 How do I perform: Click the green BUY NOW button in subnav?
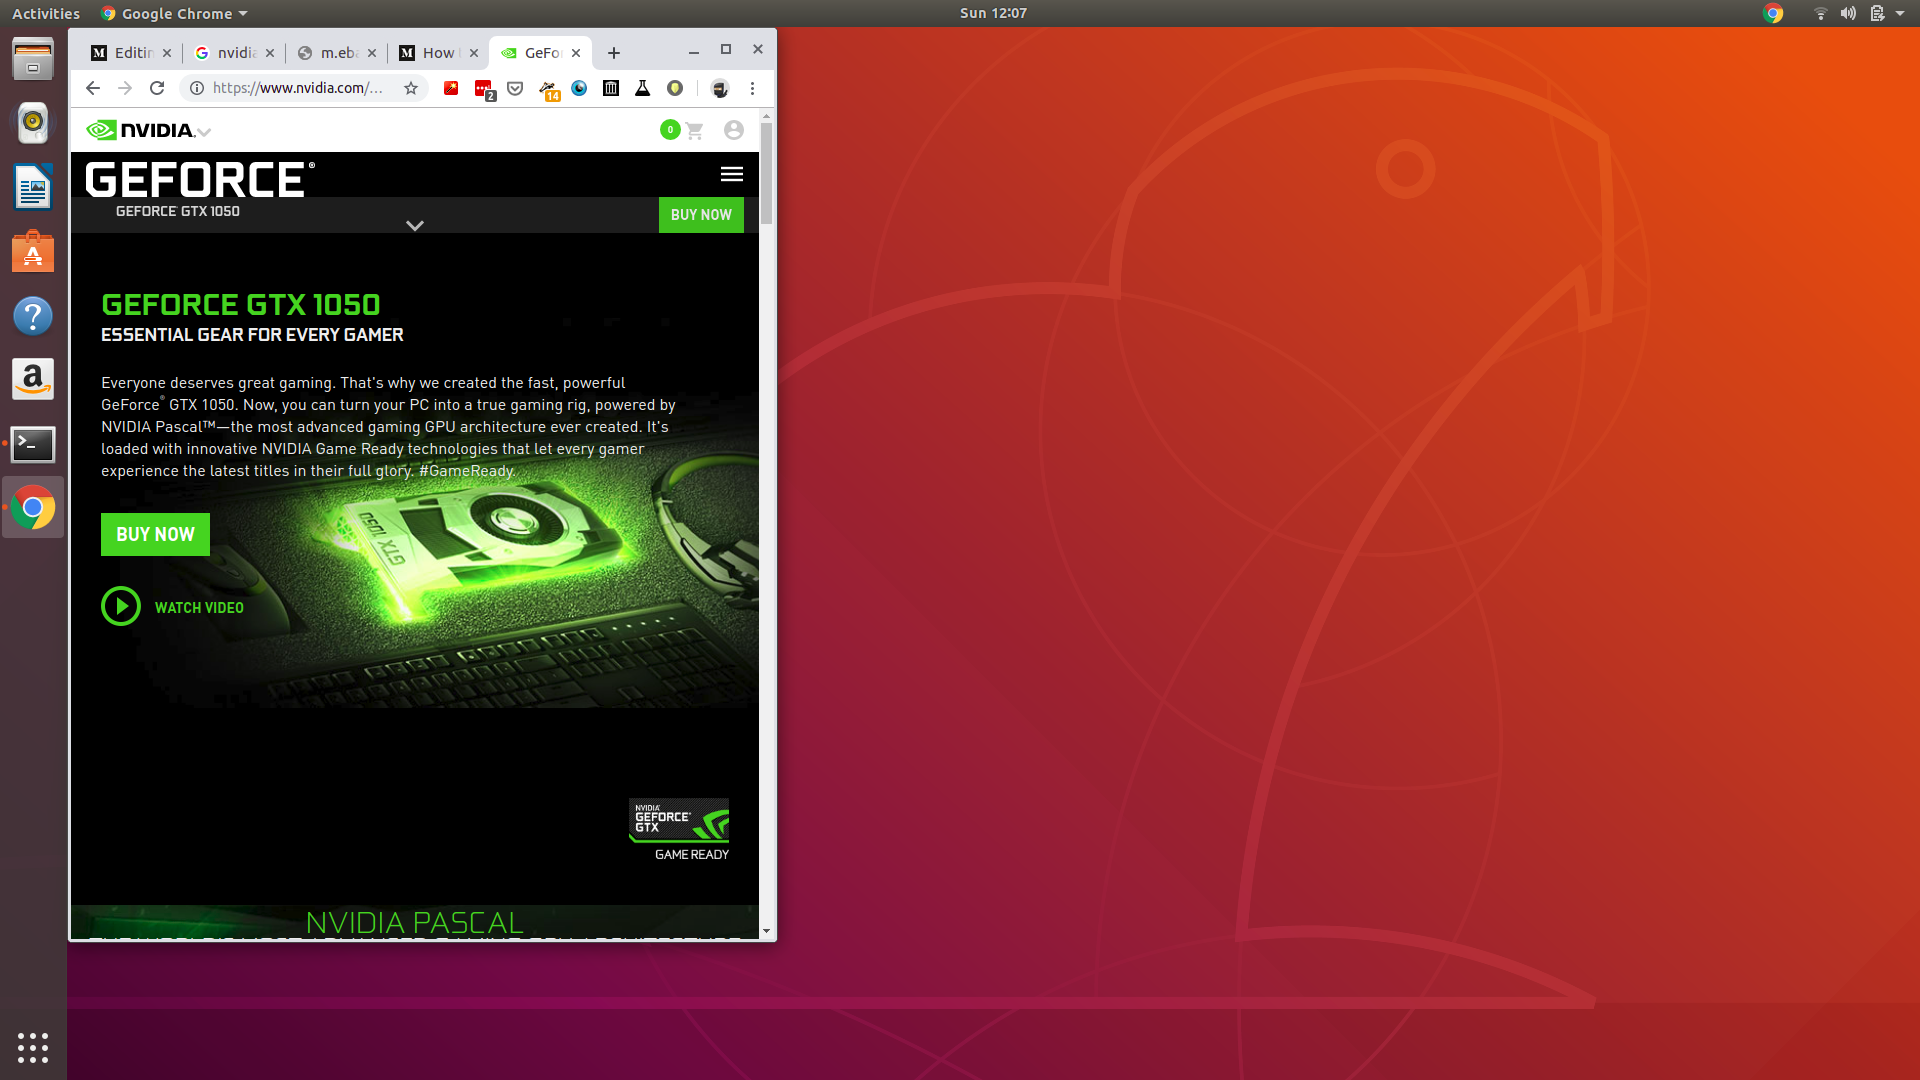tap(701, 215)
